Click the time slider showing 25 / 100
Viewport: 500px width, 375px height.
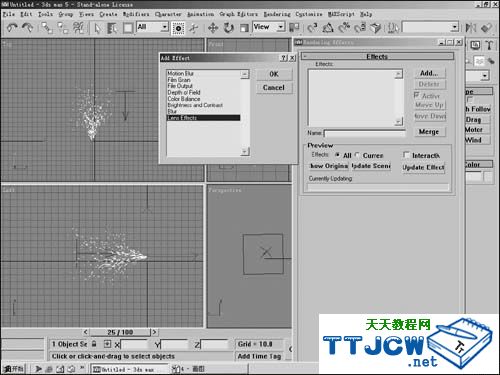120,332
